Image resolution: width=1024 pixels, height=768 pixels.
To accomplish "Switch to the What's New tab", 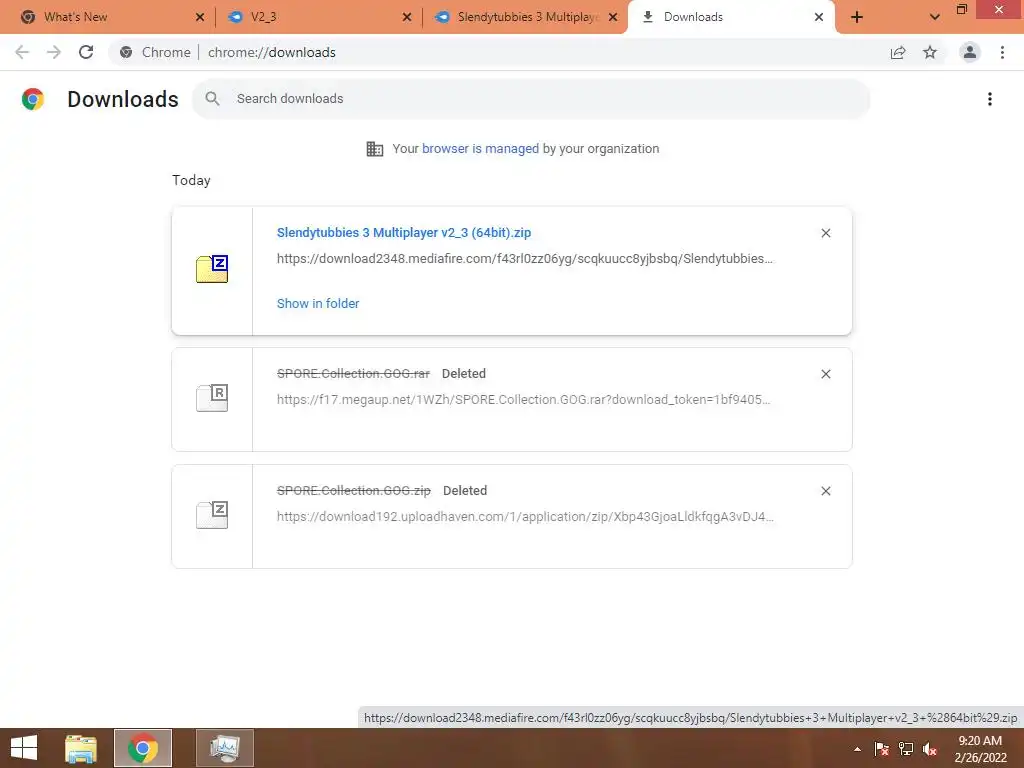I will pos(108,17).
